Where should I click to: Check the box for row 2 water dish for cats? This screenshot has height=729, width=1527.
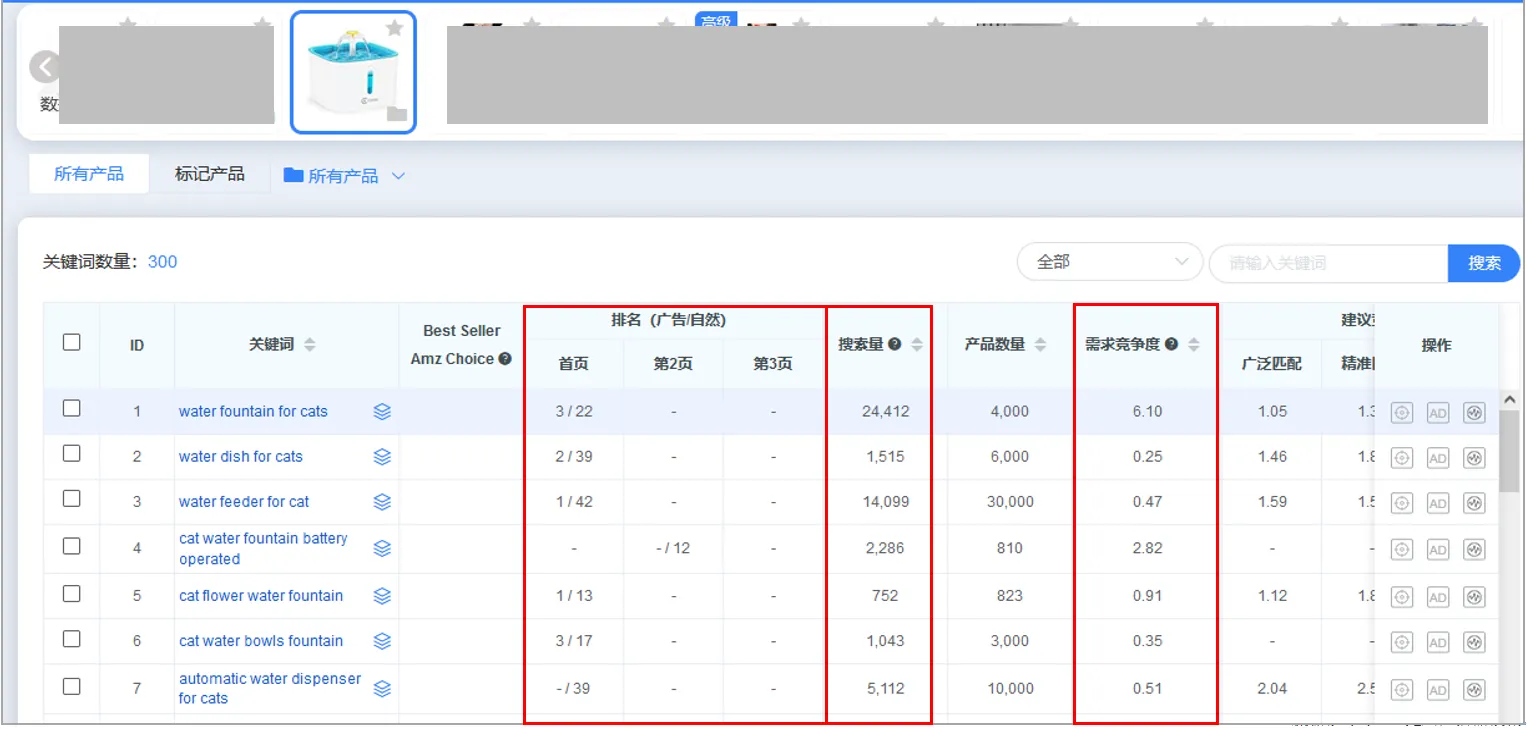[71, 453]
